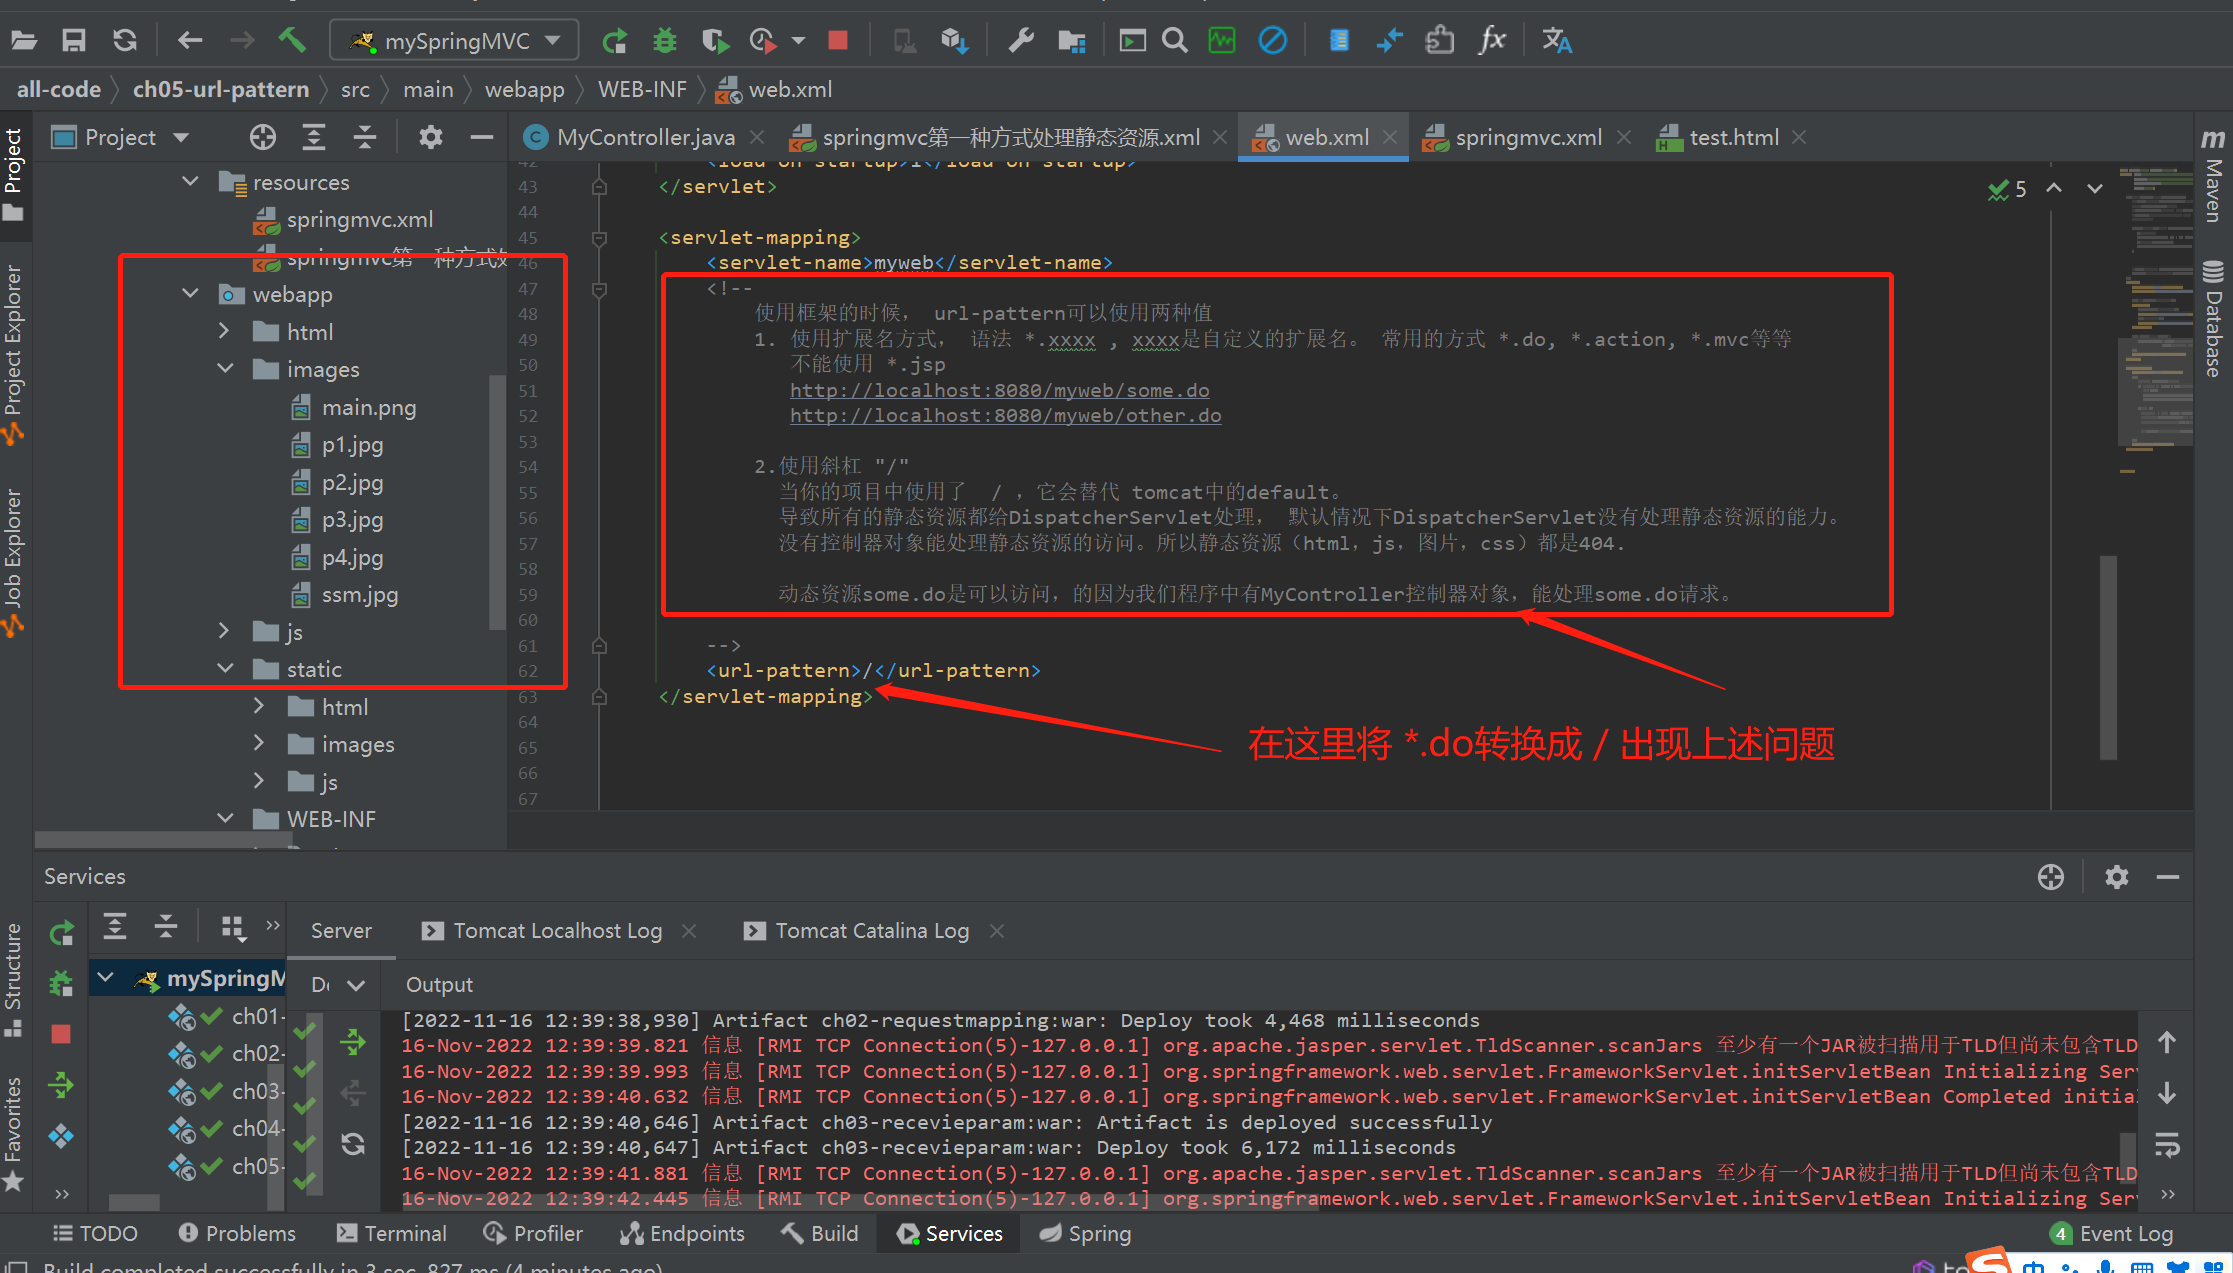The image size is (2233, 1273).
Task: Open the Event Log button
Action: 2124,1233
